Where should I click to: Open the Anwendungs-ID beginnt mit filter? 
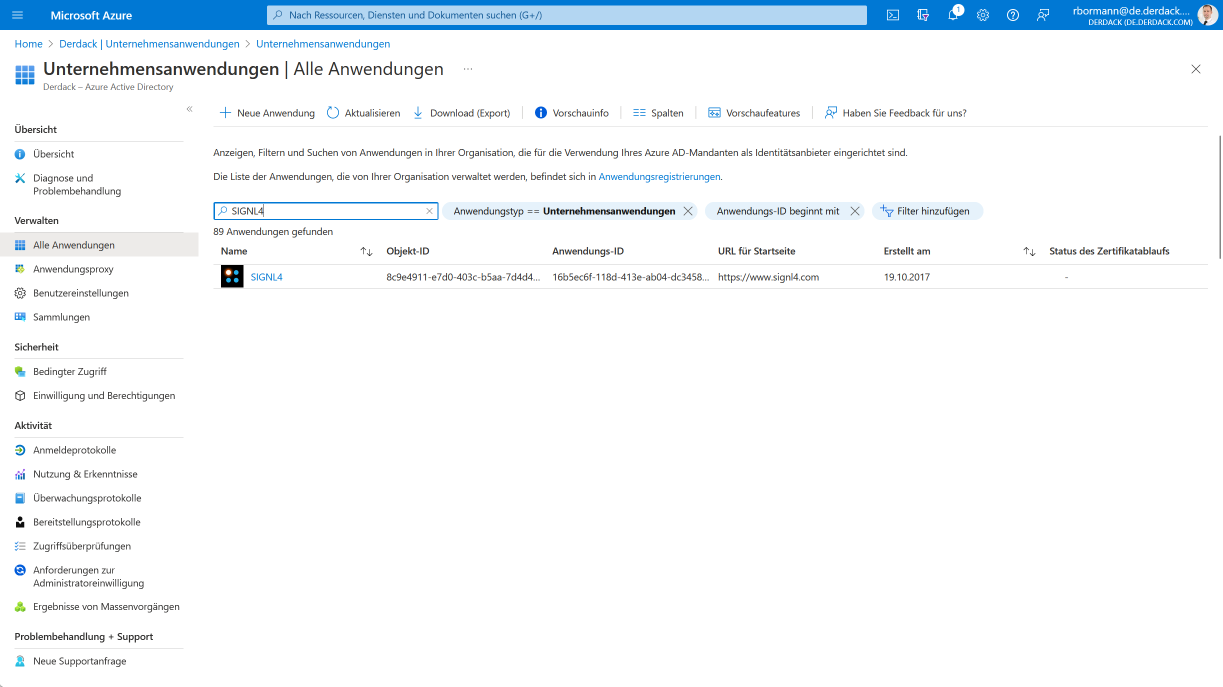[778, 211]
